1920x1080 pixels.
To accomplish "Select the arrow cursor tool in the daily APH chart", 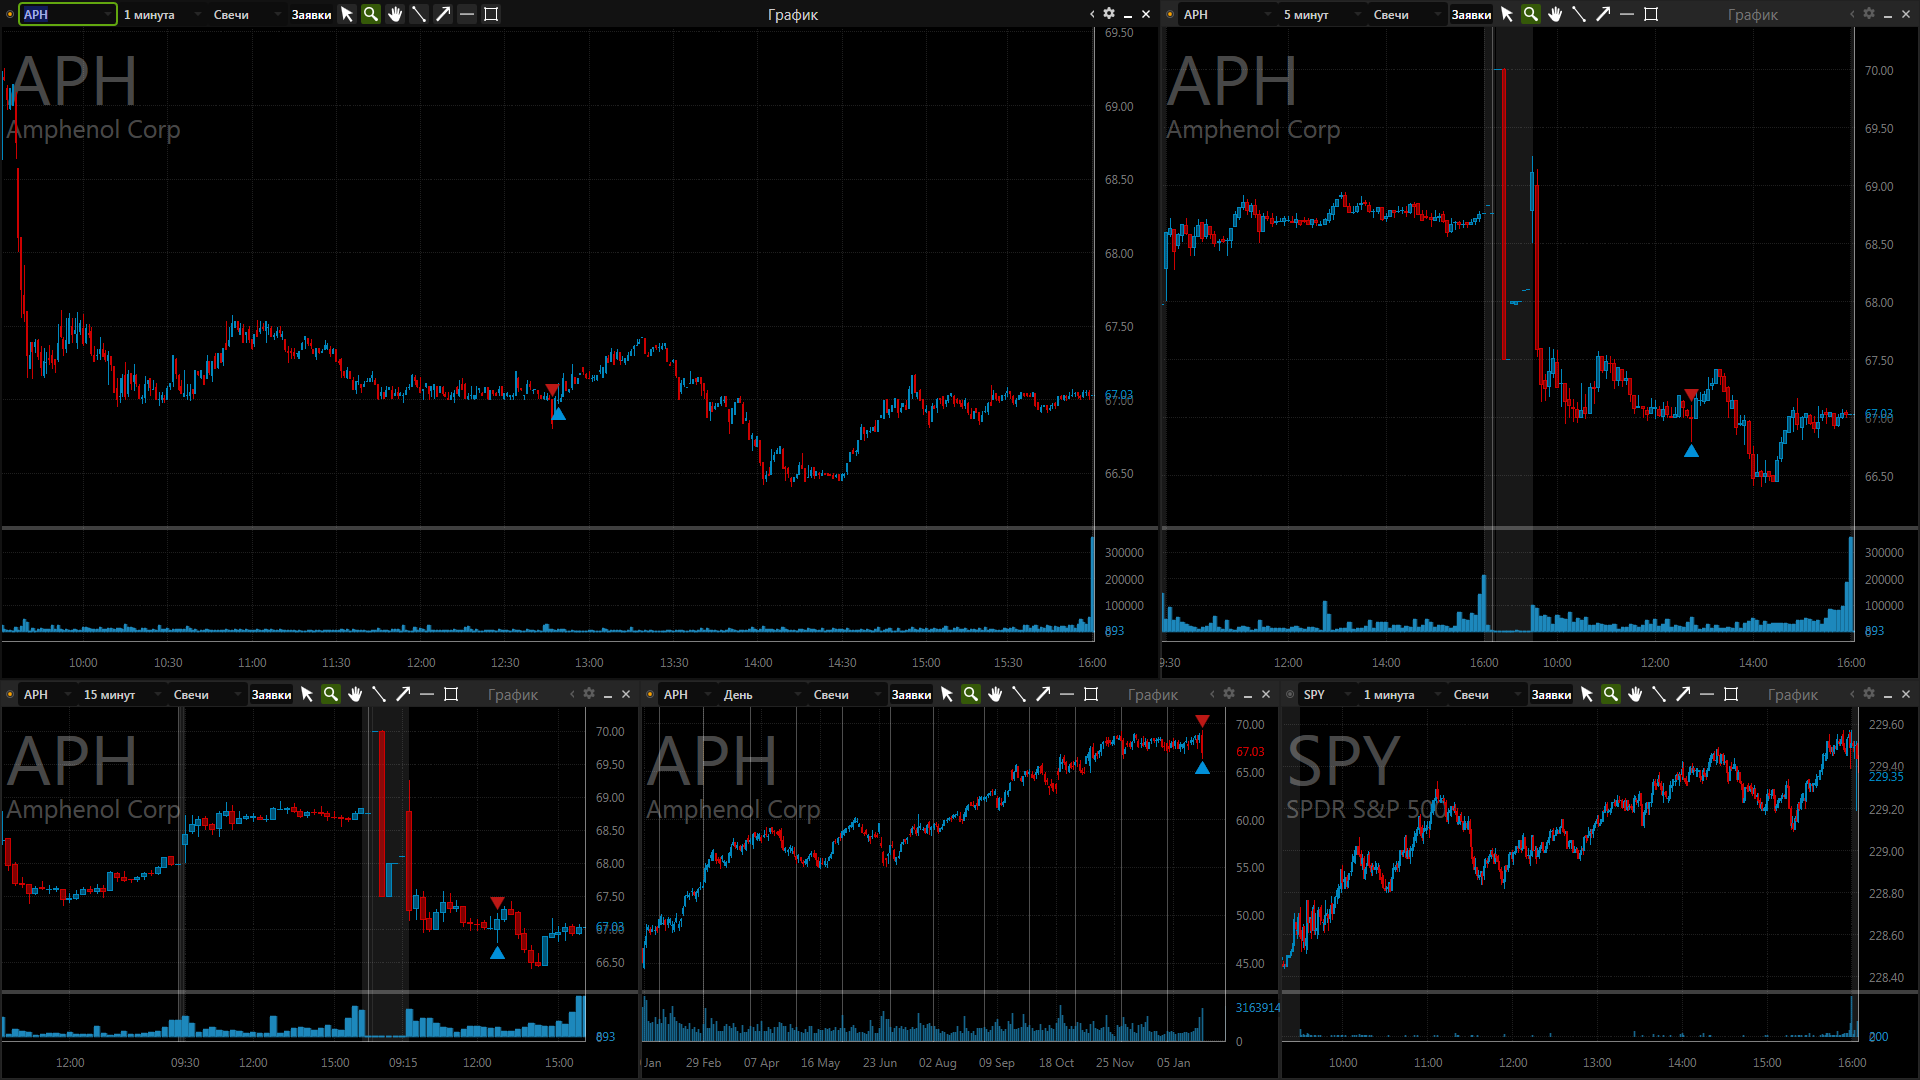I will (x=947, y=694).
